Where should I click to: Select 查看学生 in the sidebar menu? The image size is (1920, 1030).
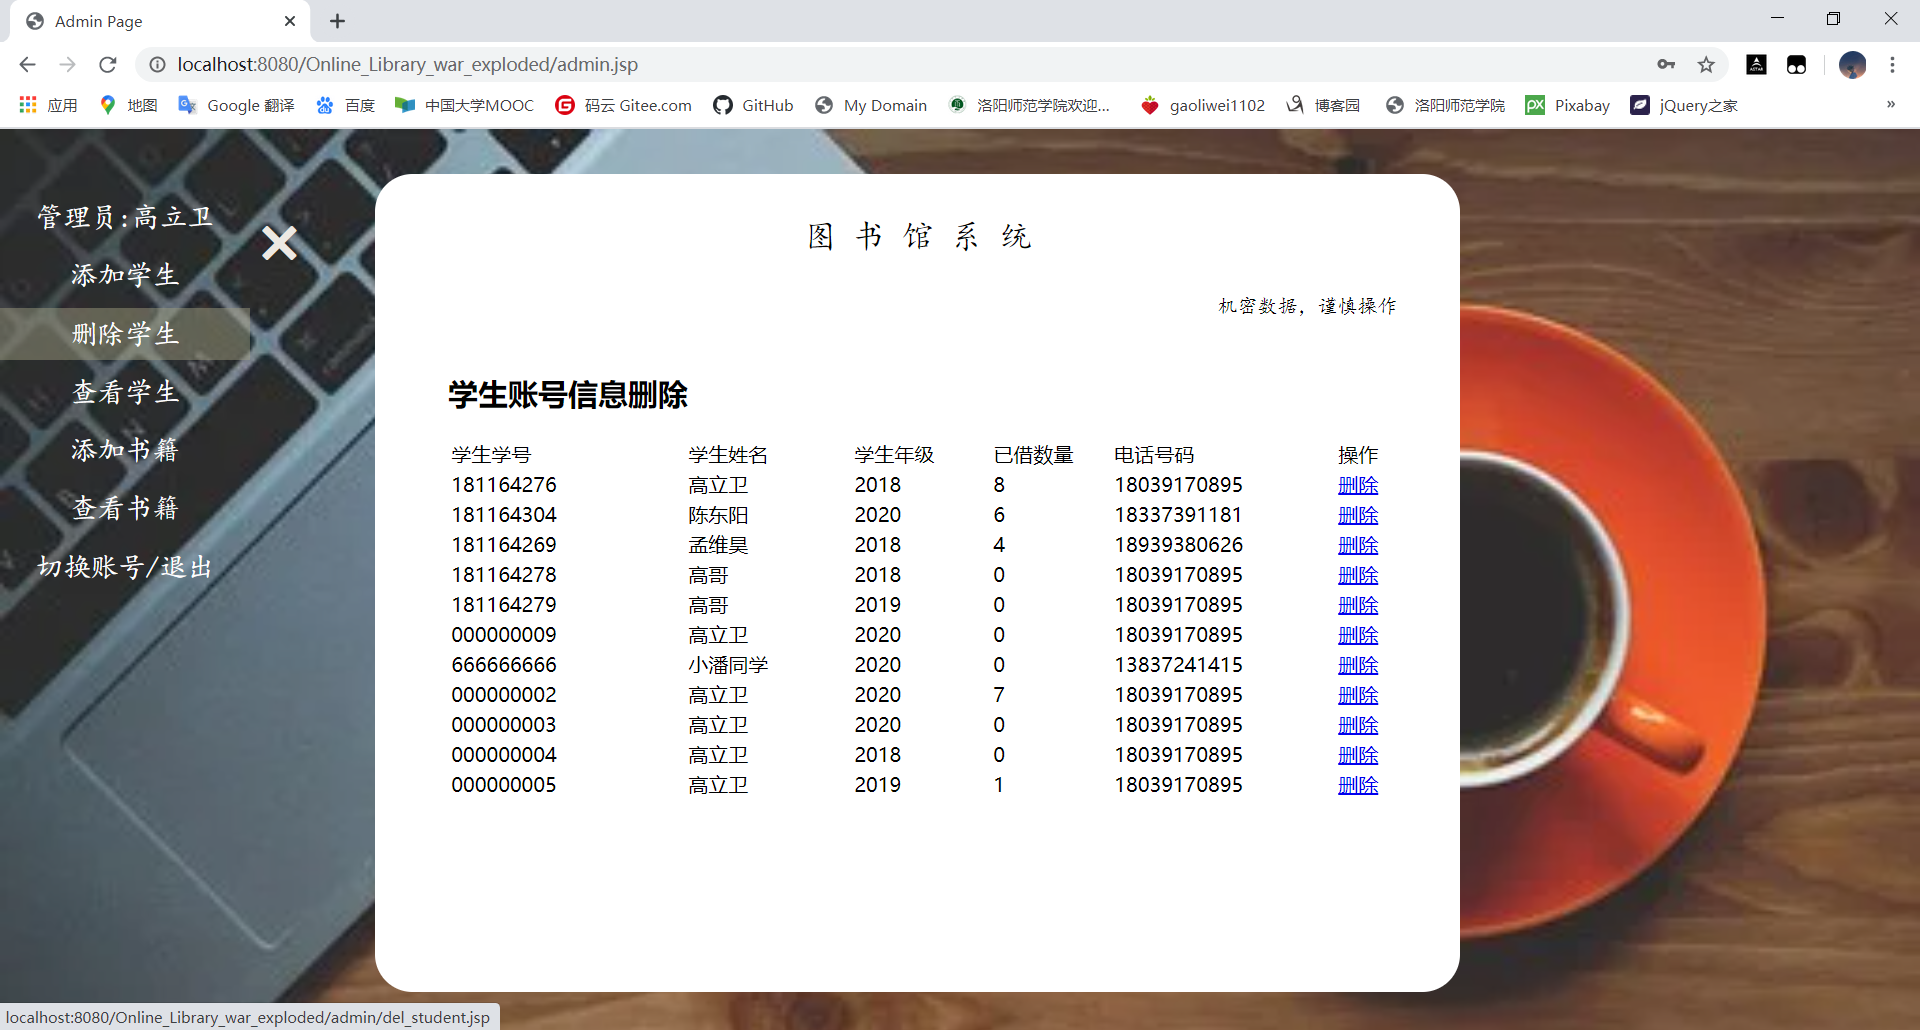[x=124, y=391]
